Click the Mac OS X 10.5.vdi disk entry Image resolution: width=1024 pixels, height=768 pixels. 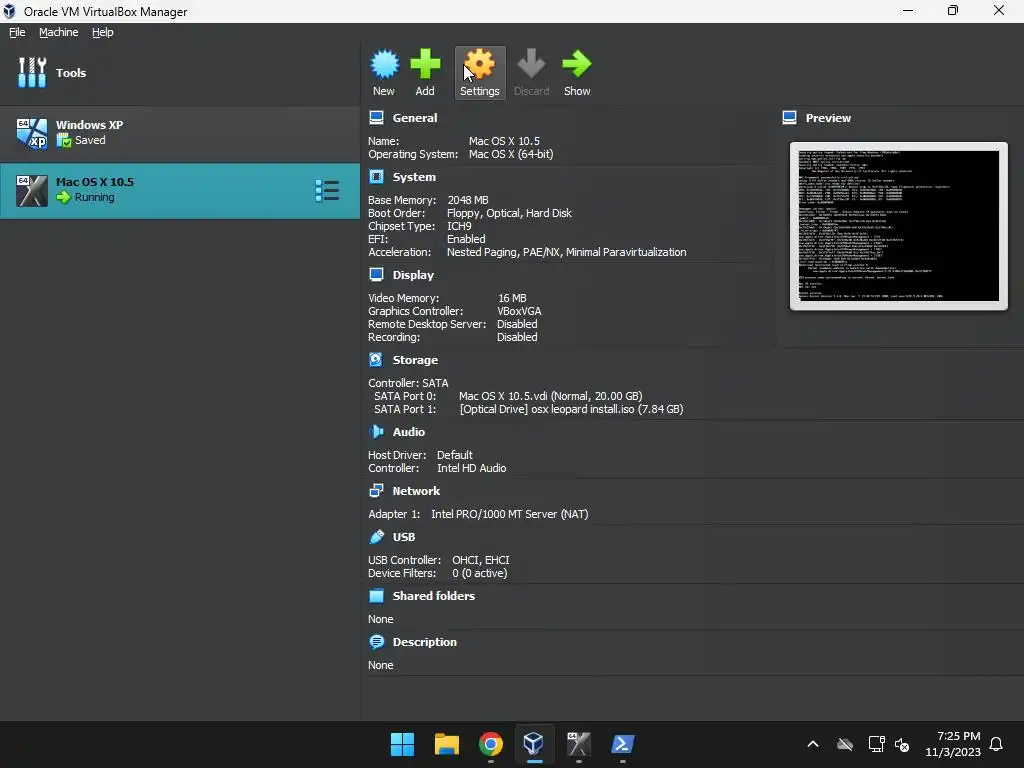[551, 396]
